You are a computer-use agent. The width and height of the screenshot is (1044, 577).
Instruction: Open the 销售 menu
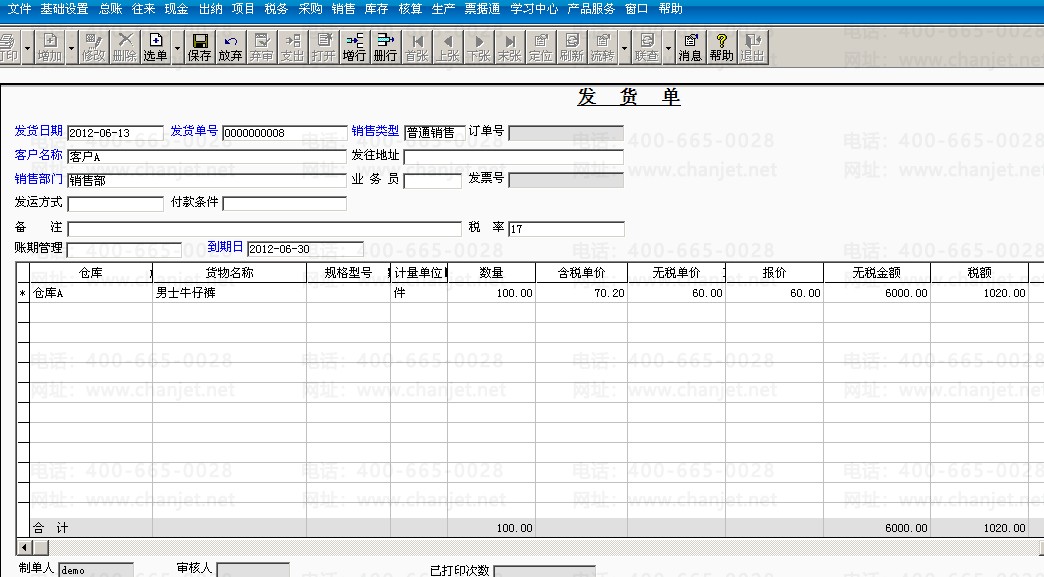[344, 9]
